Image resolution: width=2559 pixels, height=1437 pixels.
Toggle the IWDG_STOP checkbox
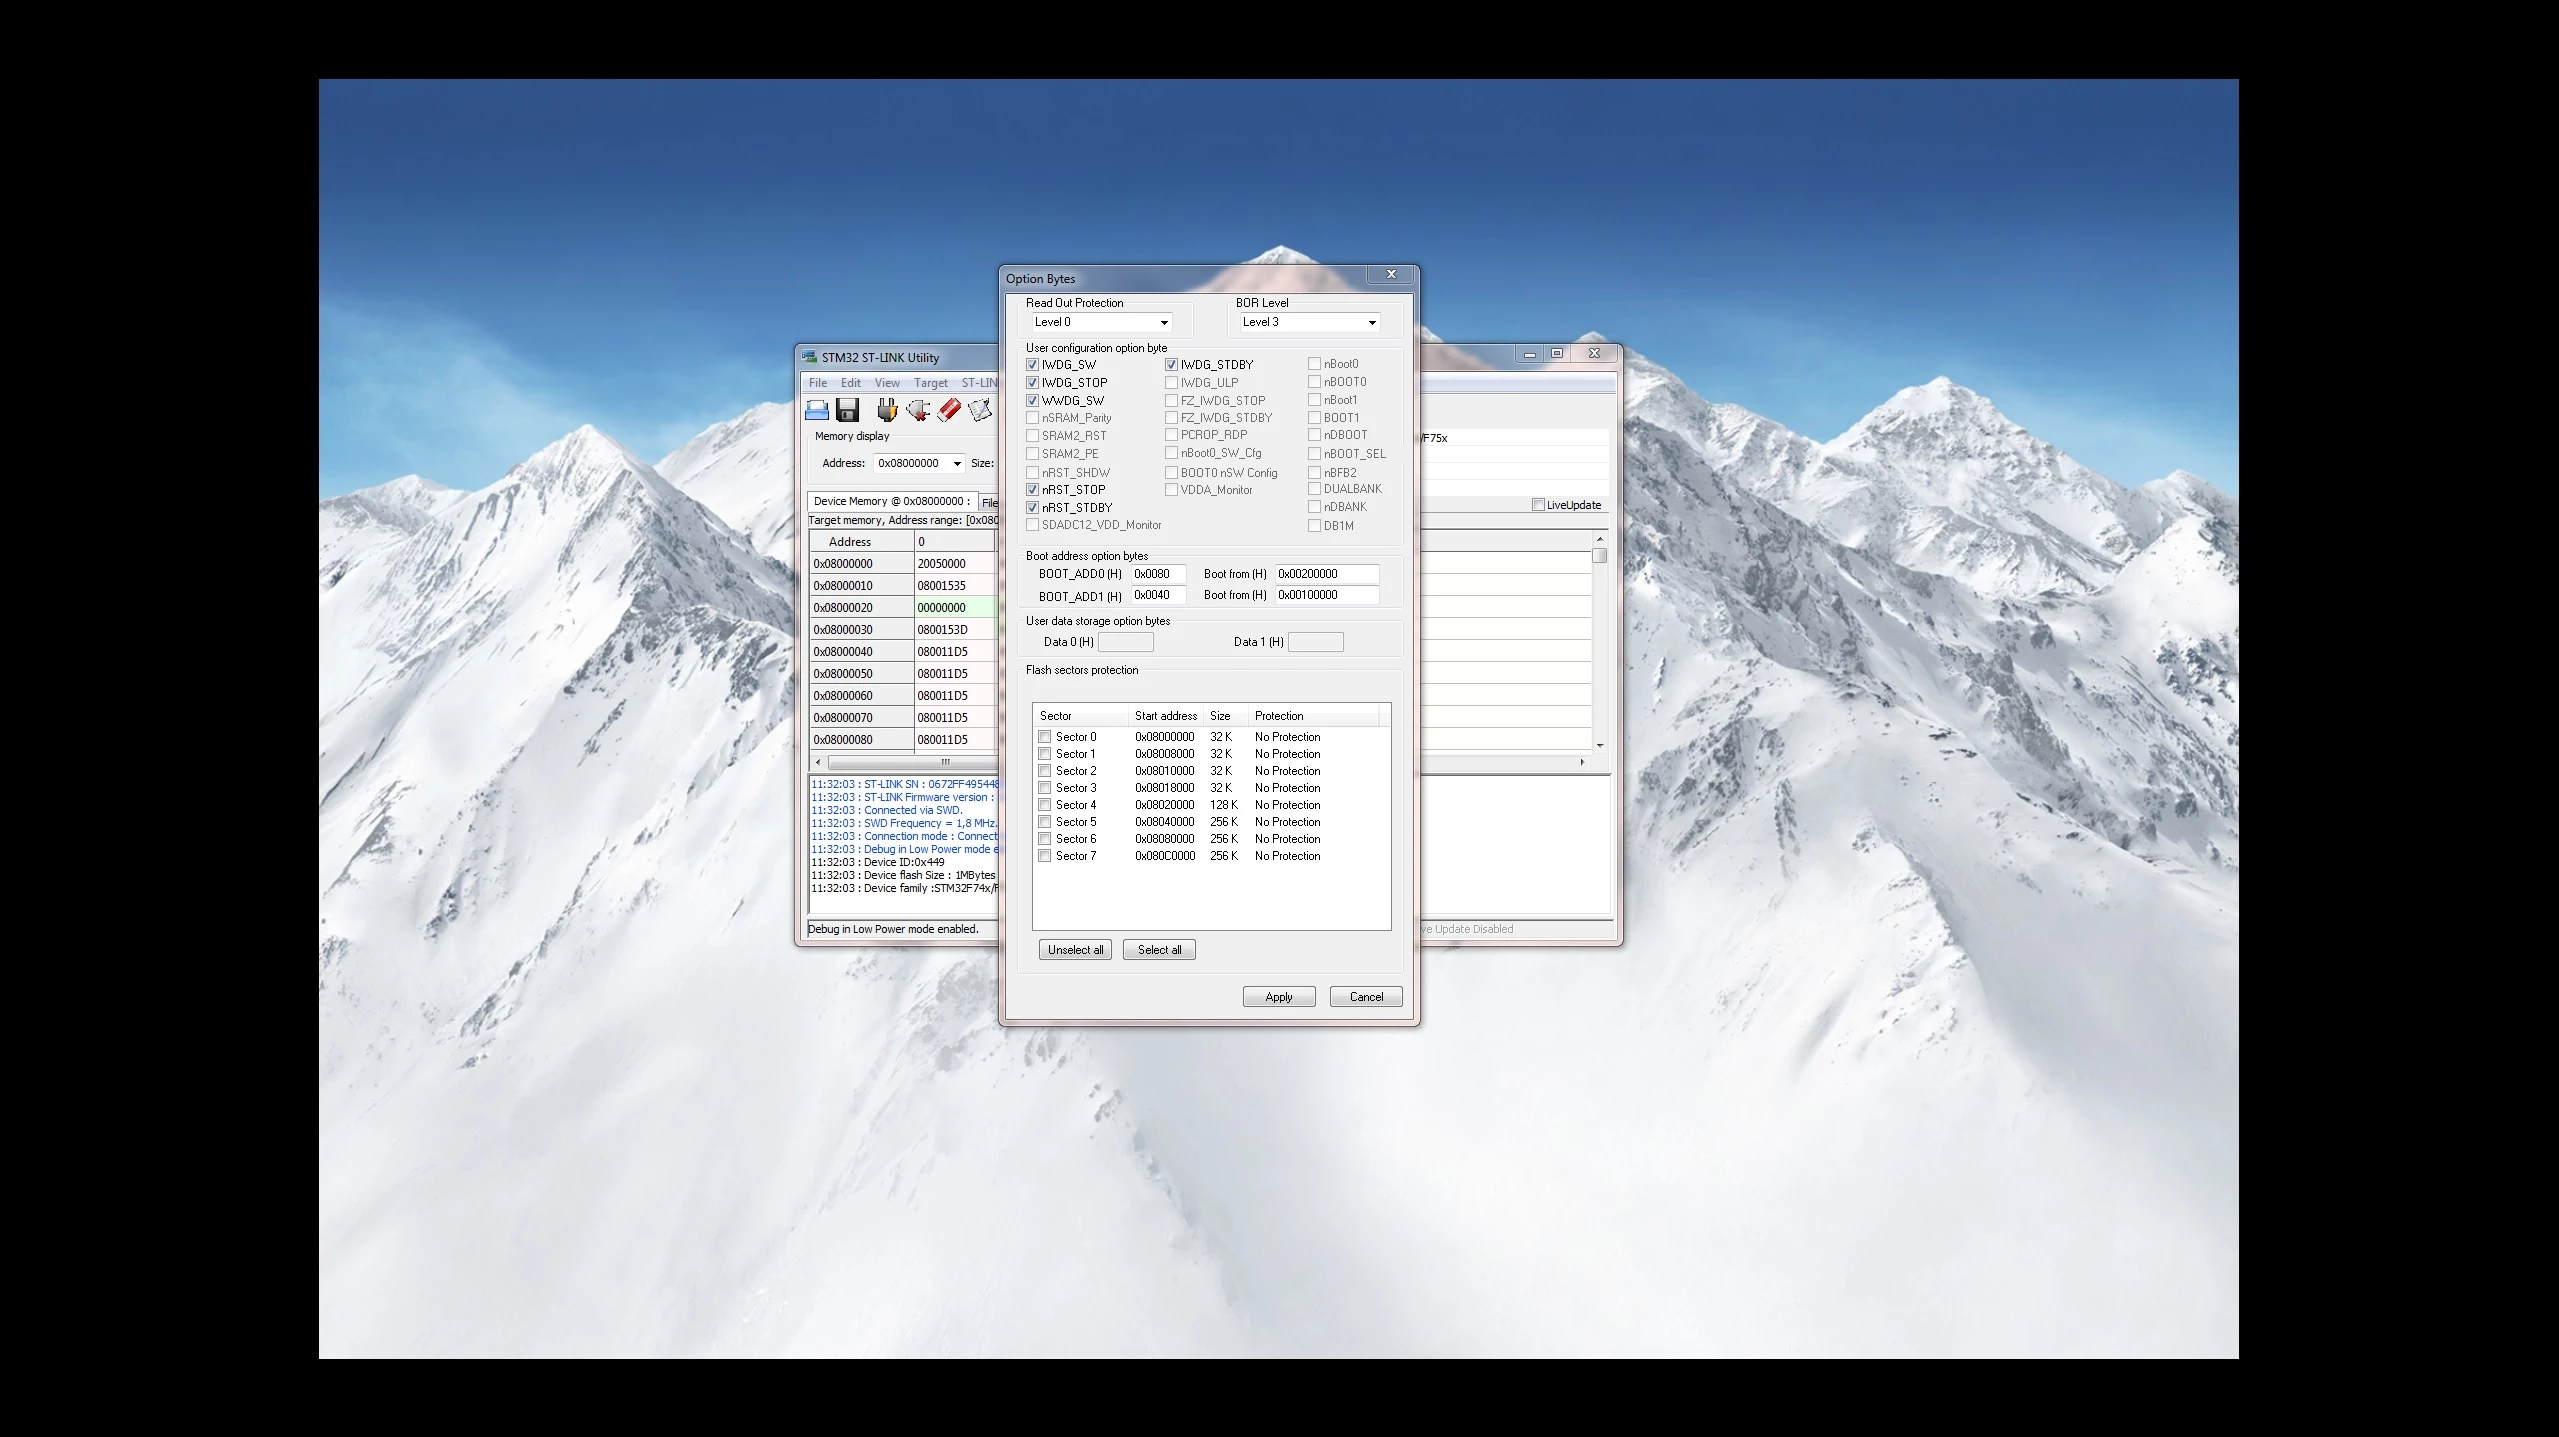coord(1033,383)
